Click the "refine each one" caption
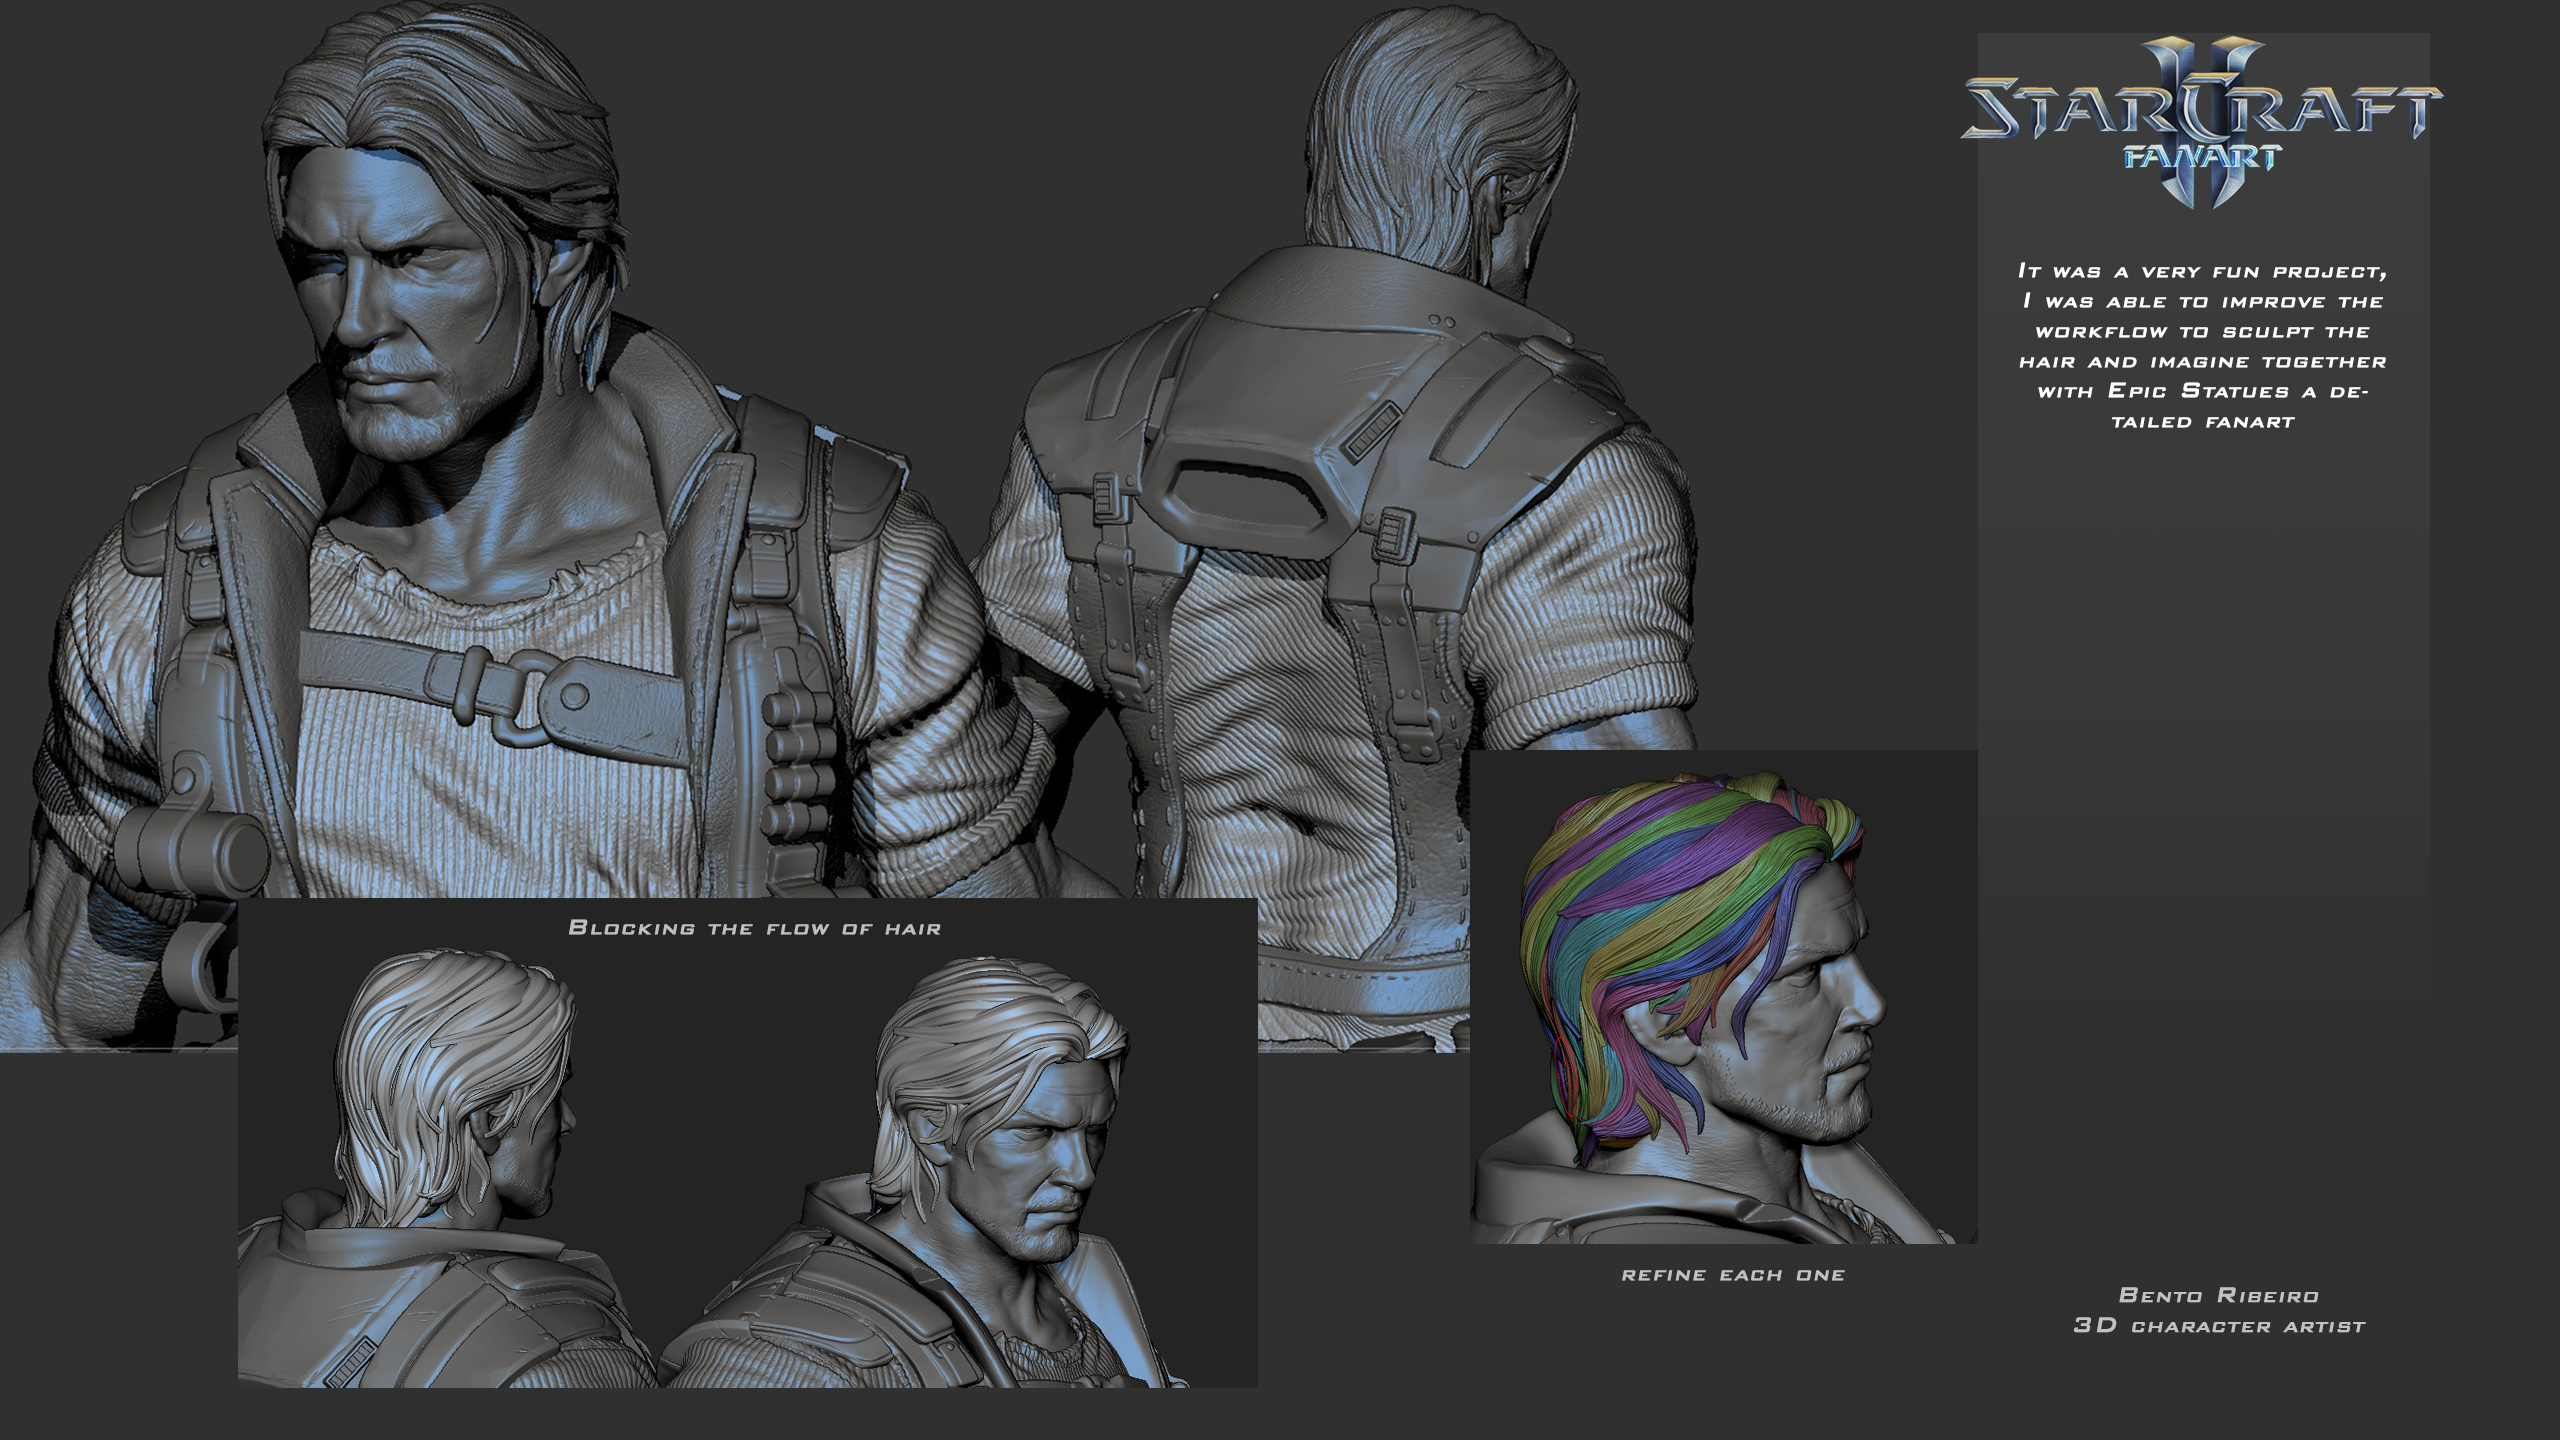 (x=1733, y=1275)
